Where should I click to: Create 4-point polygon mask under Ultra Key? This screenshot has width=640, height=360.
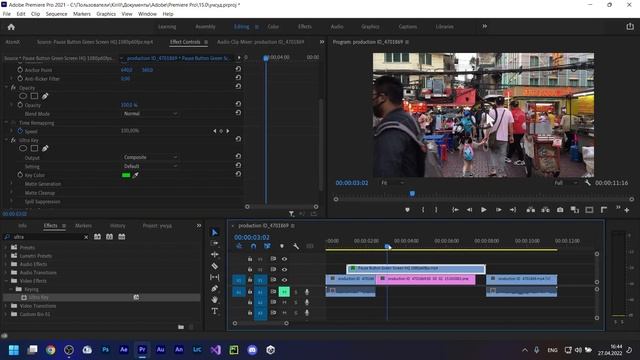pos(34,149)
